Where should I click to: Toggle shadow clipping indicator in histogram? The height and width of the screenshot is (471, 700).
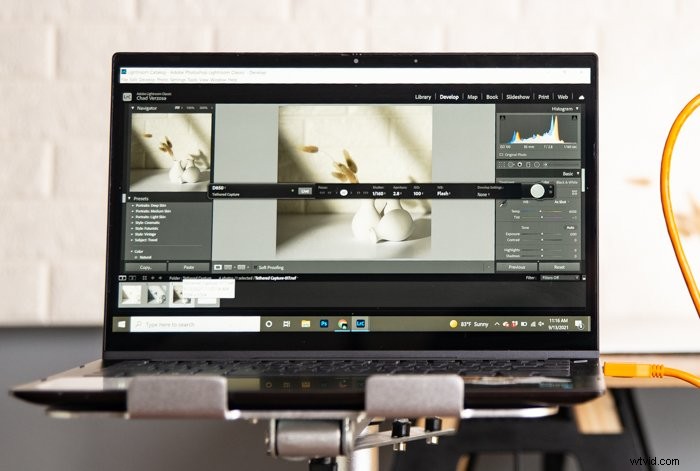[503, 118]
